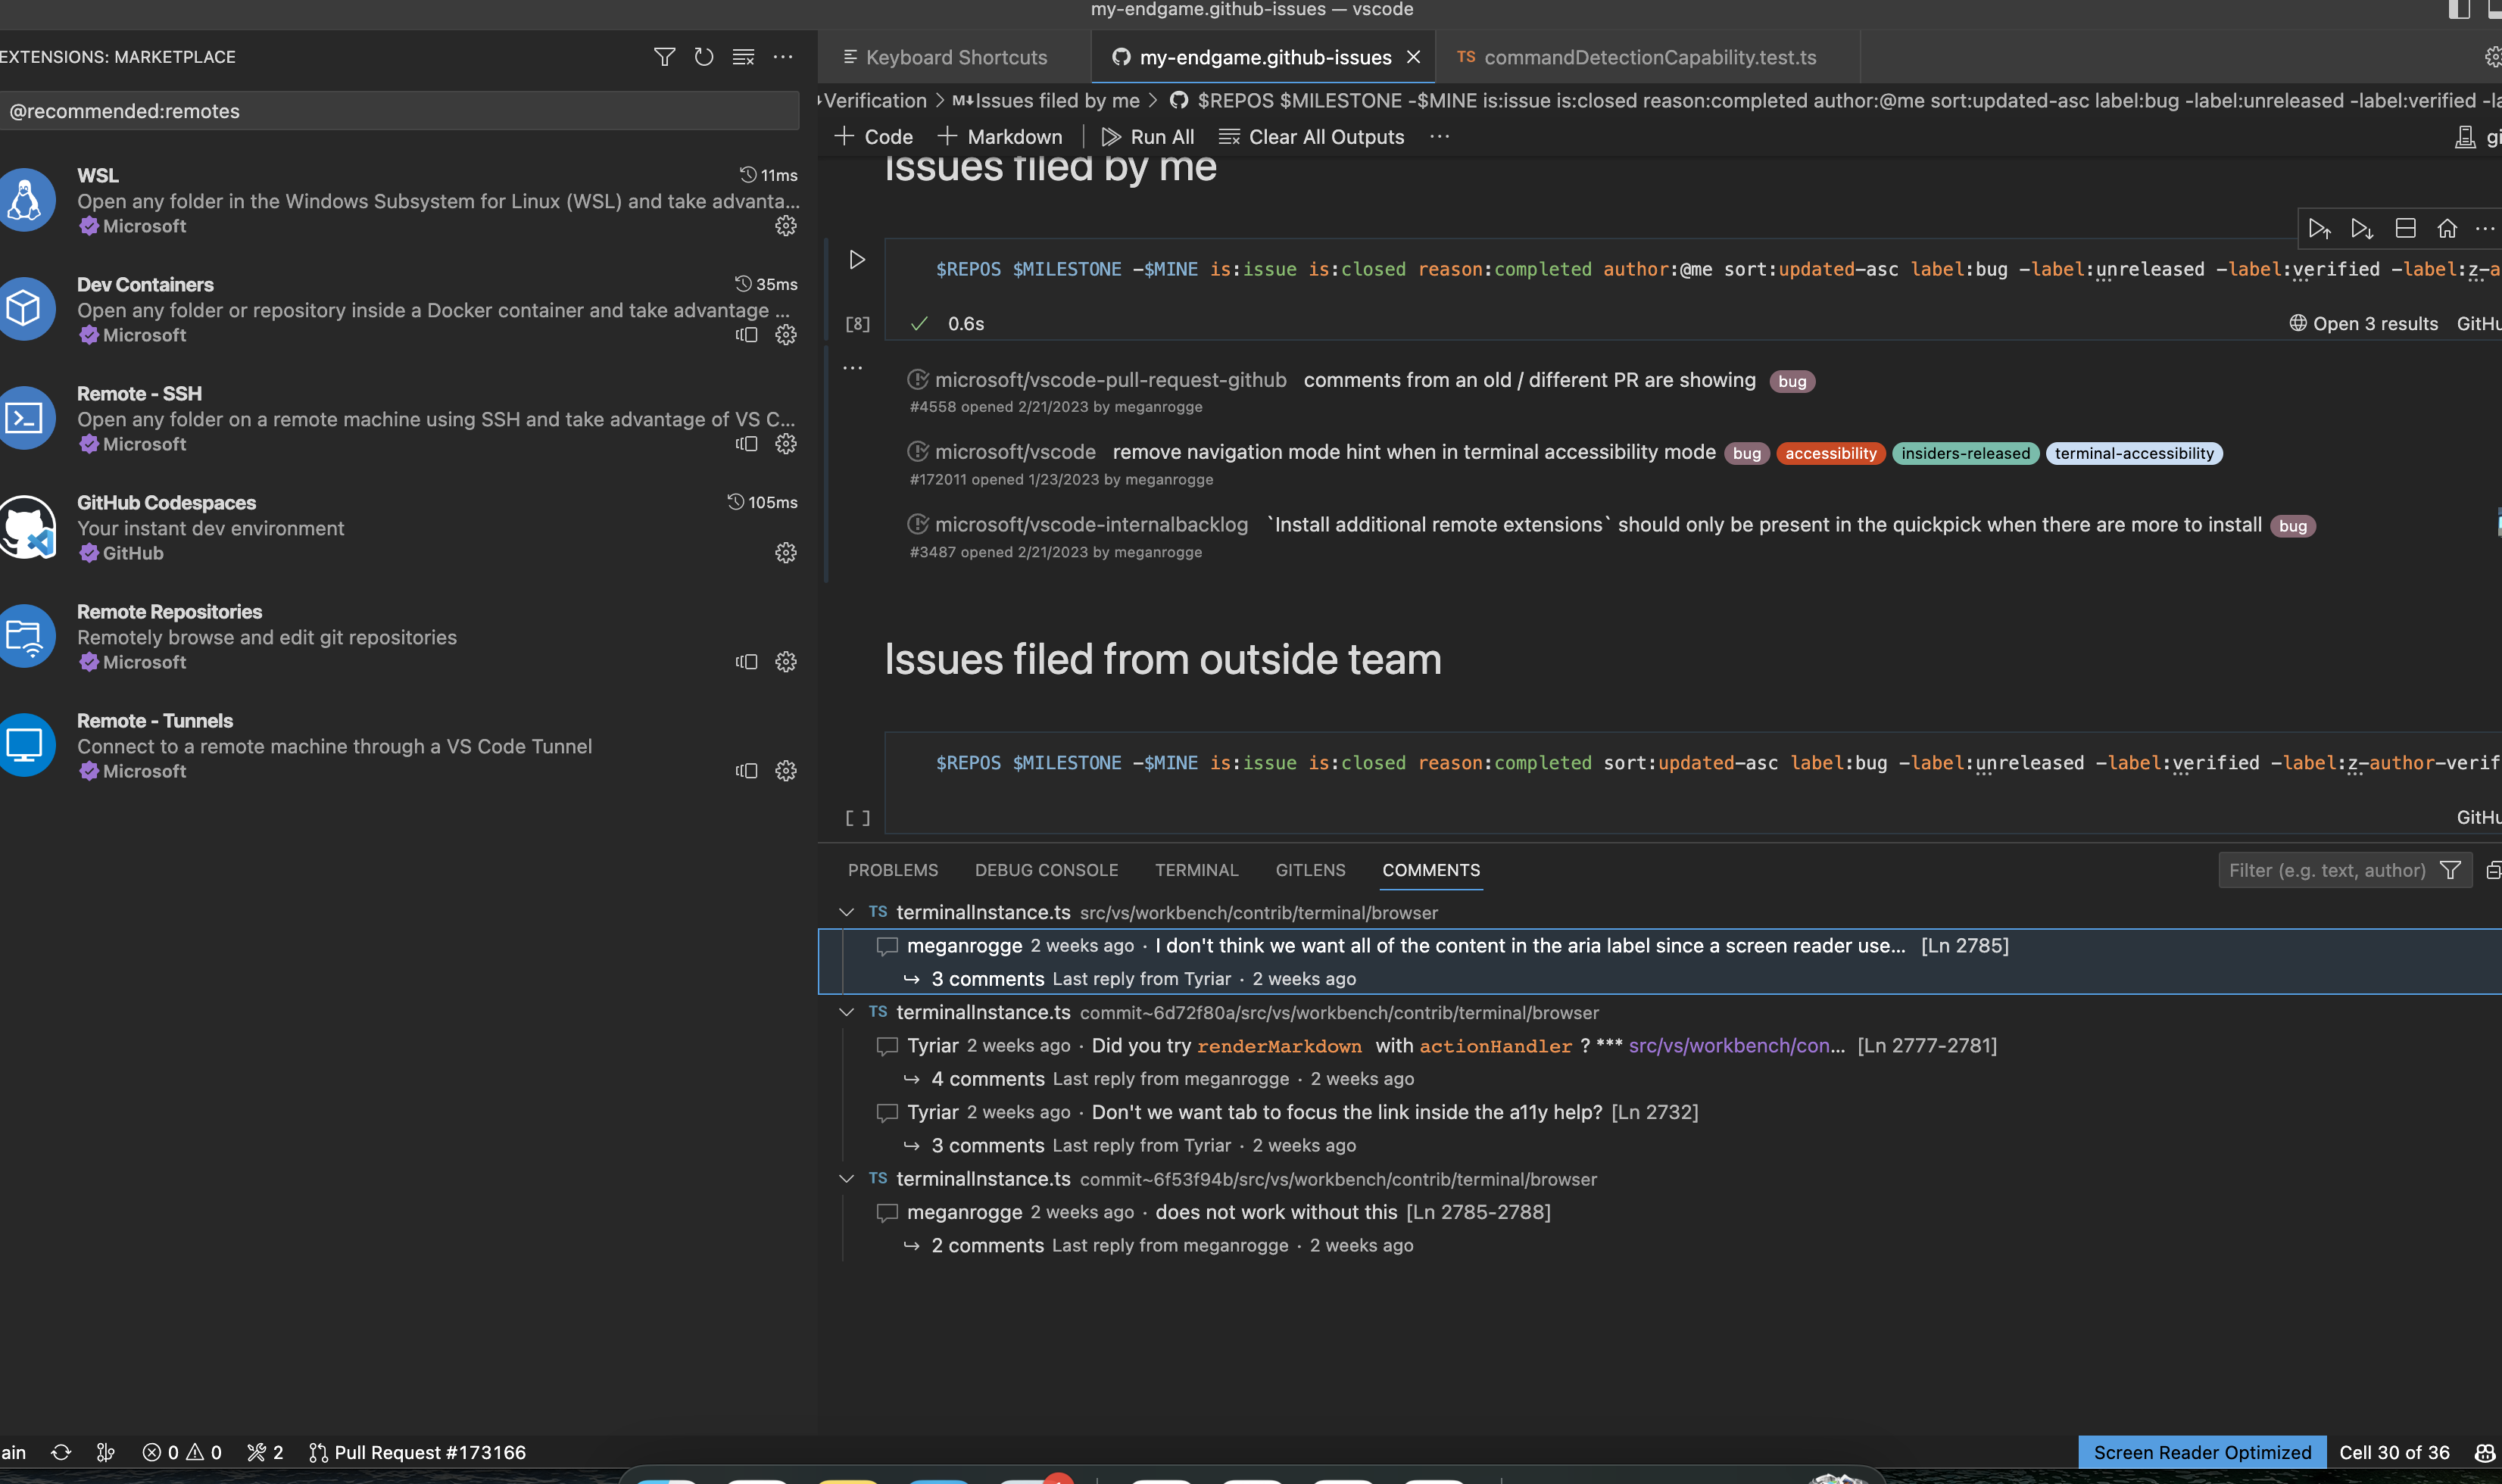Execute the cell with the run play icon
This screenshot has width=2502, height=1484.
tap(857, 260)
